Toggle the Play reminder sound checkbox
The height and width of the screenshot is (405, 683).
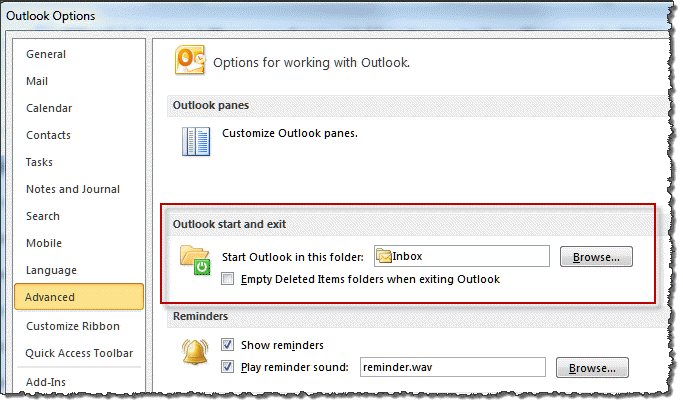(227, 367)
